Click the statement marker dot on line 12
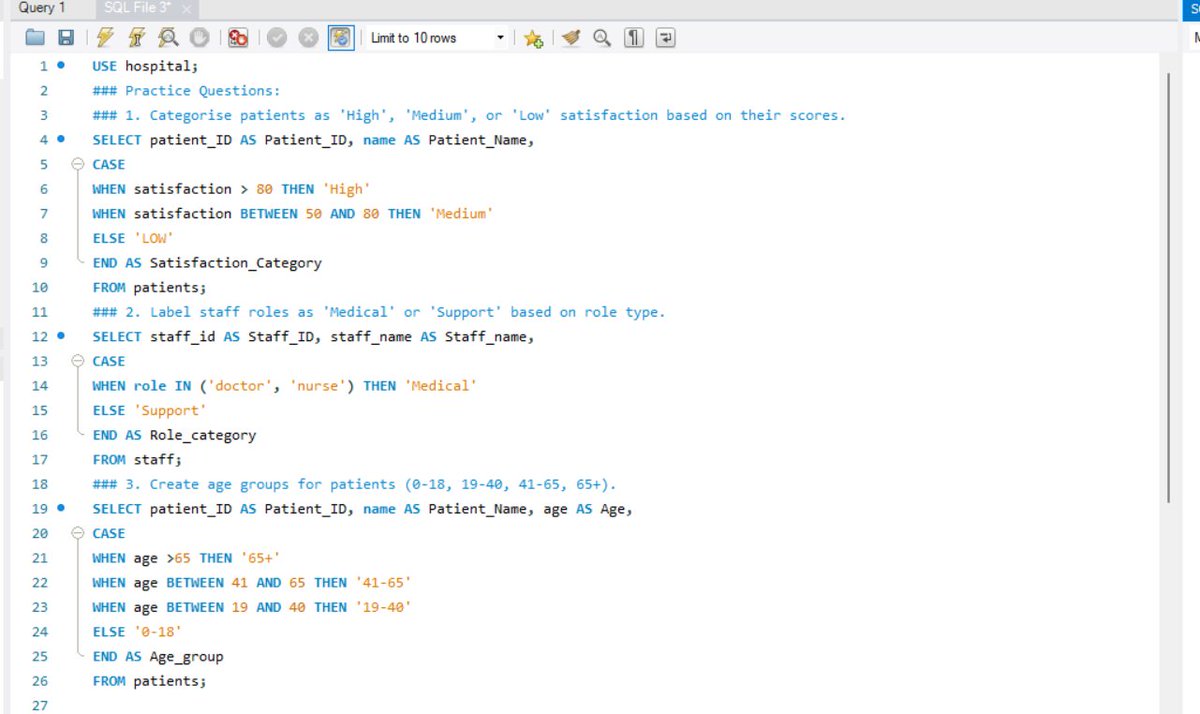This screenshot has width=1200, height=714. pyautogui.click(x=60, y=337)
